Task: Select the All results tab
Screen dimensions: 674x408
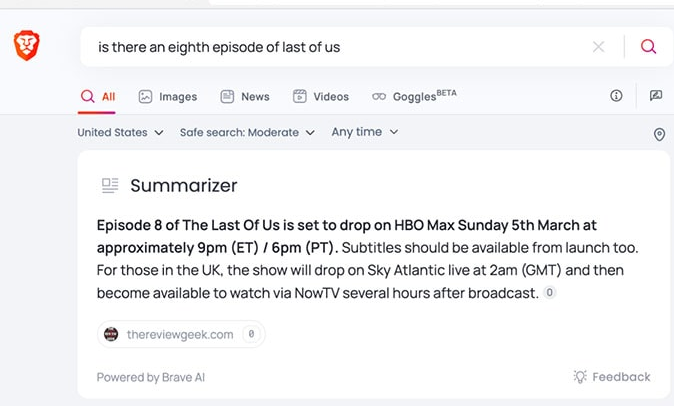Action: 98,97
